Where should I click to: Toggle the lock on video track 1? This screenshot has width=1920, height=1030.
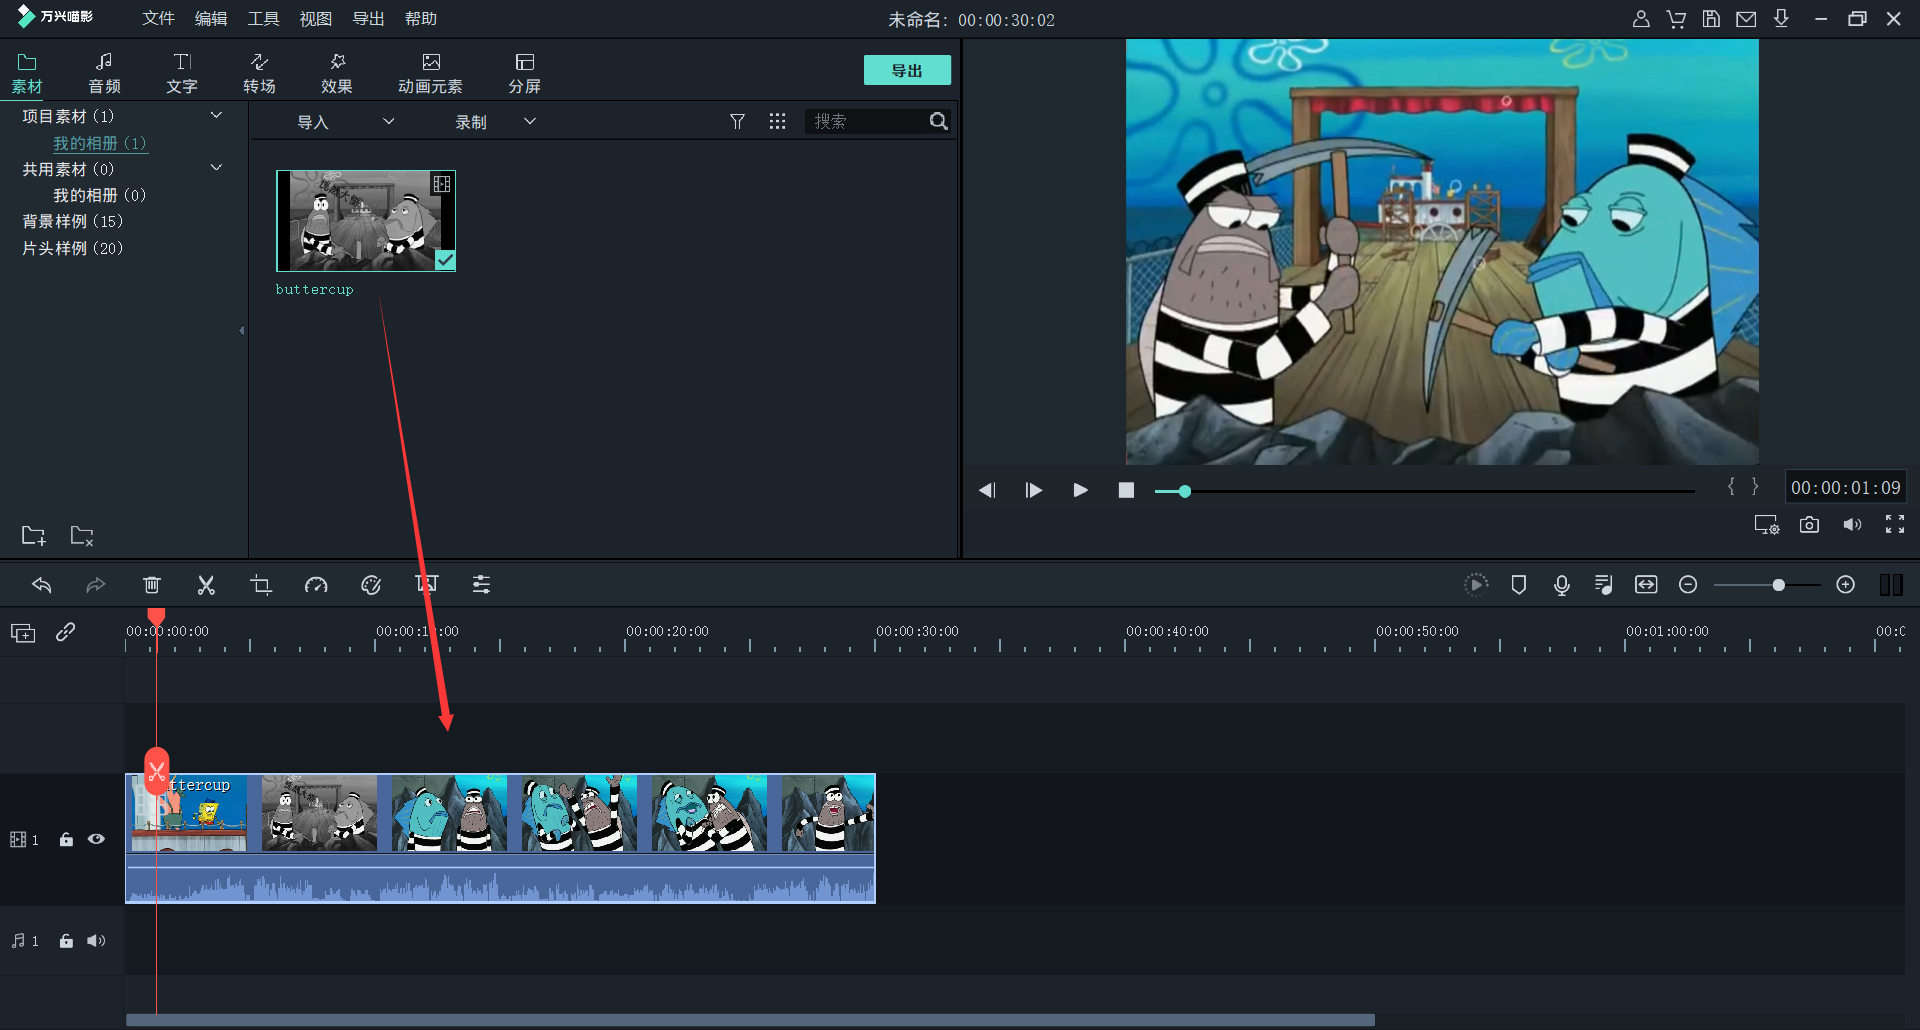coord(66,839)
